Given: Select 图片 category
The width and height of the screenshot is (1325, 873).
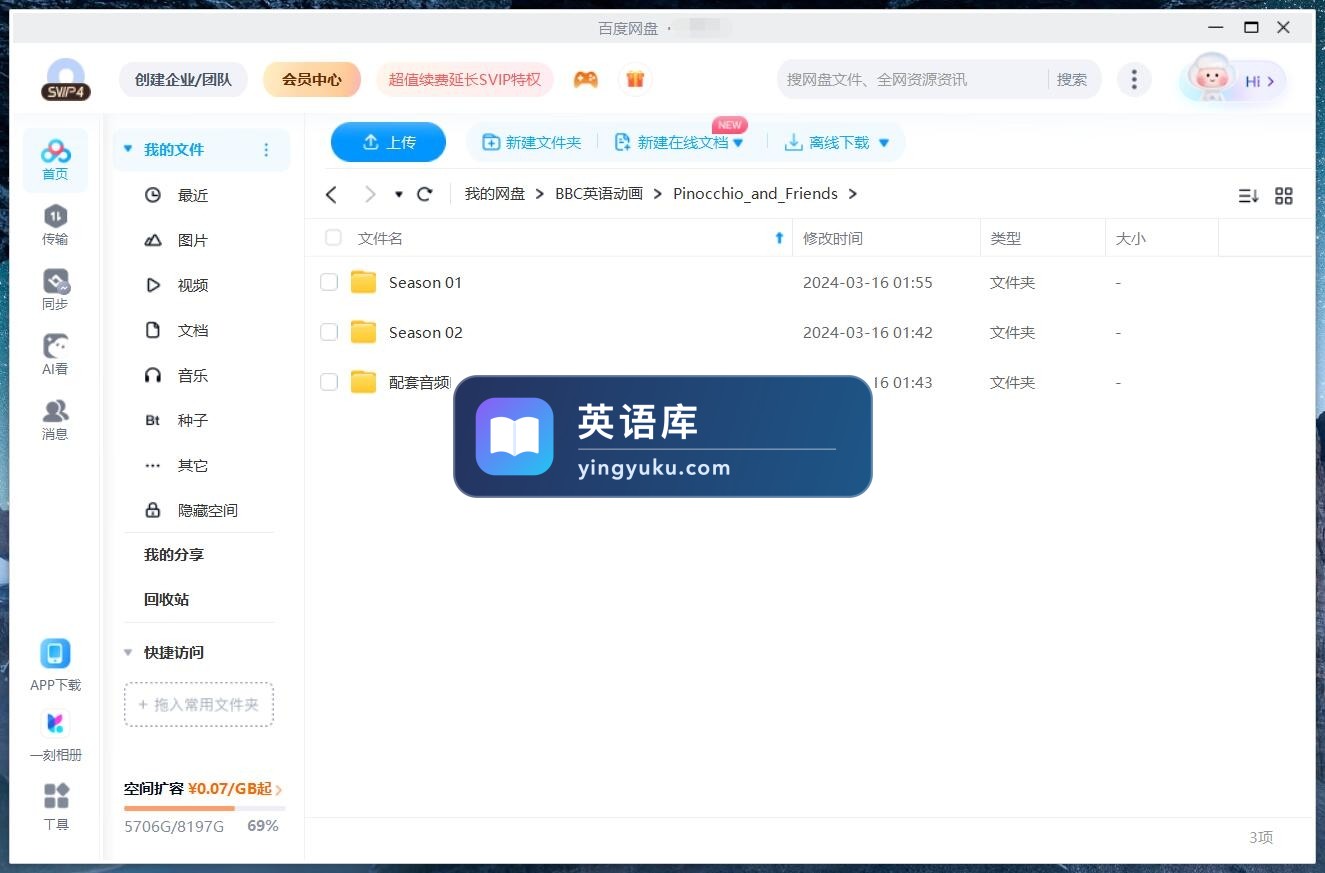Looking at the screenshot, I should click(x=193, y=240).
